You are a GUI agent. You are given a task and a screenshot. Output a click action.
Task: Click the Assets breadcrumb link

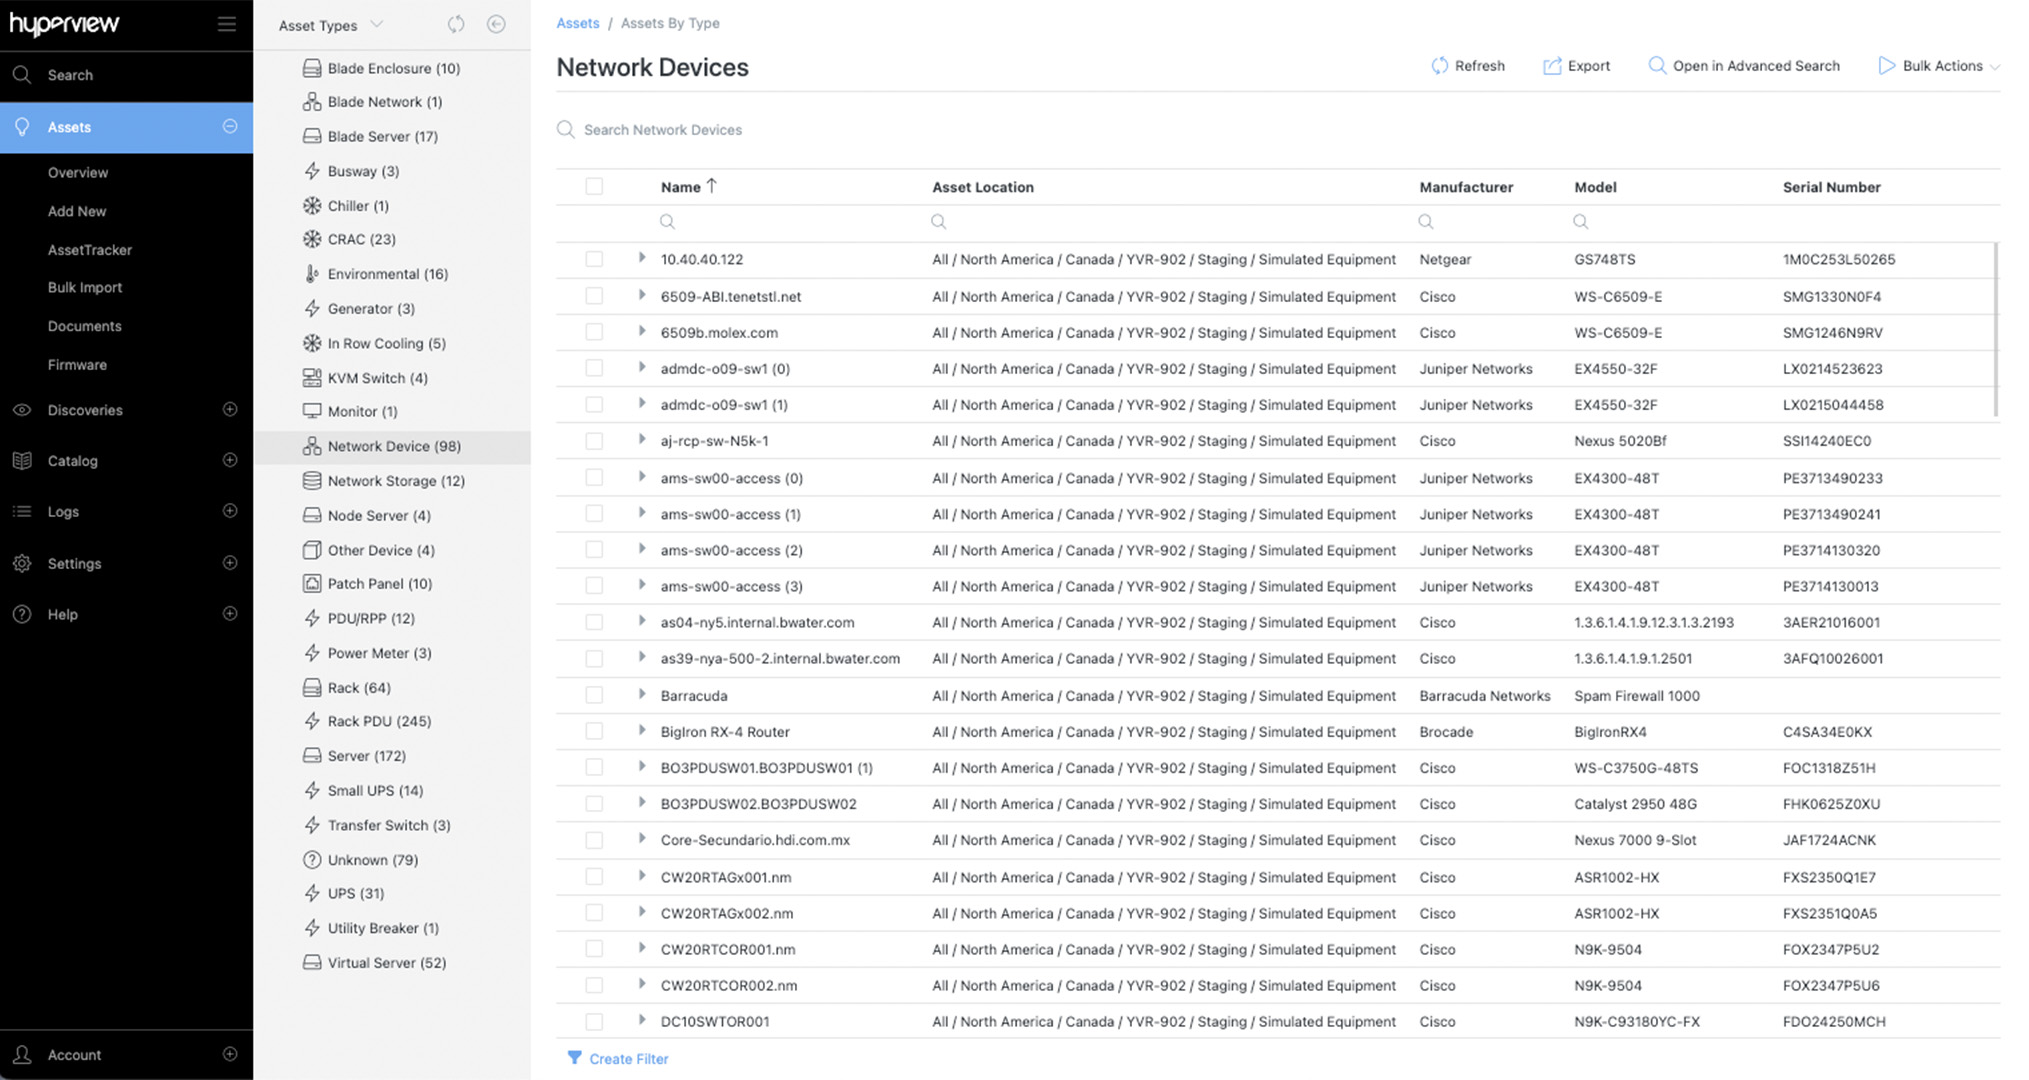click(x=577, y=23)
